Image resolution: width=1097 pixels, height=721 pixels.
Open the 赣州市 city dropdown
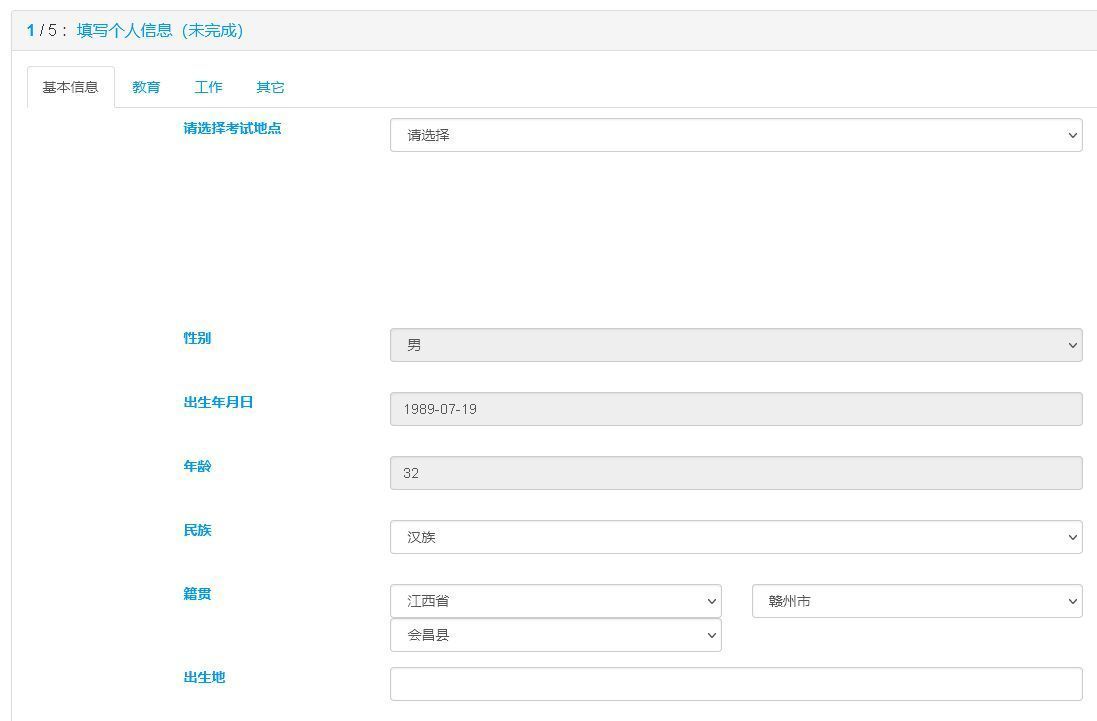(x=916, y=601)
